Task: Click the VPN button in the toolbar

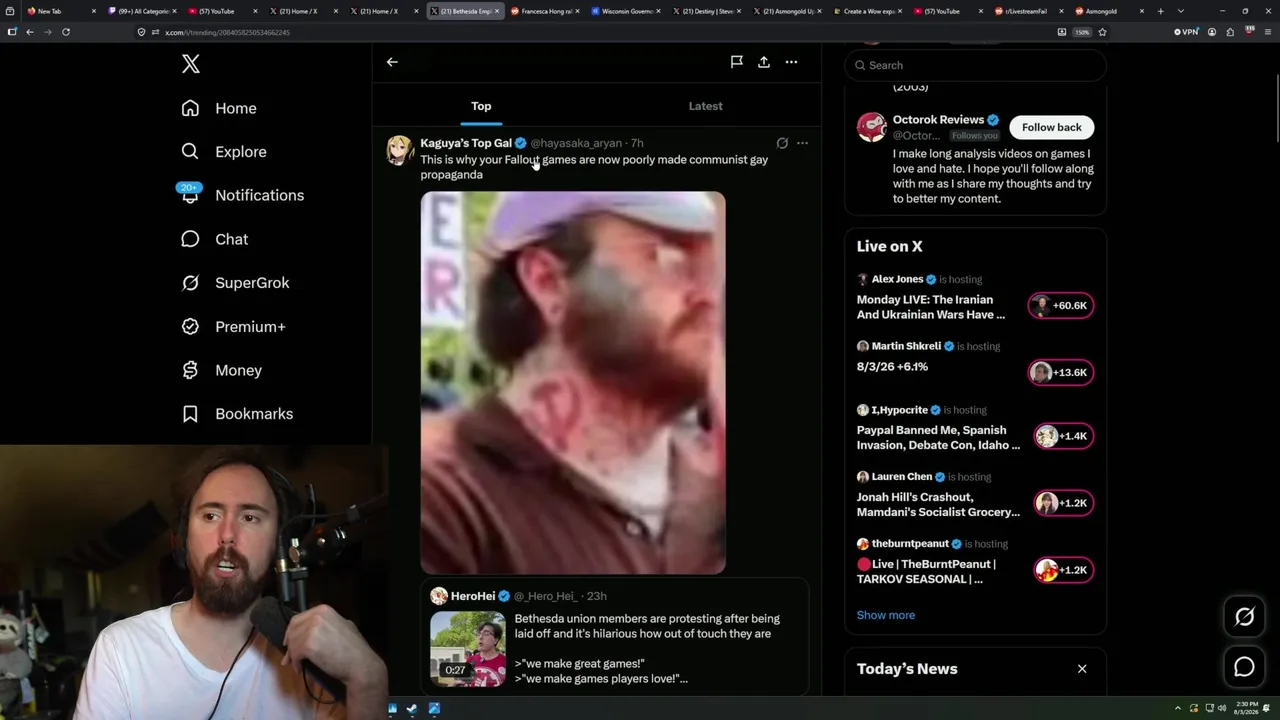Action: click(x=1186, y=32)
